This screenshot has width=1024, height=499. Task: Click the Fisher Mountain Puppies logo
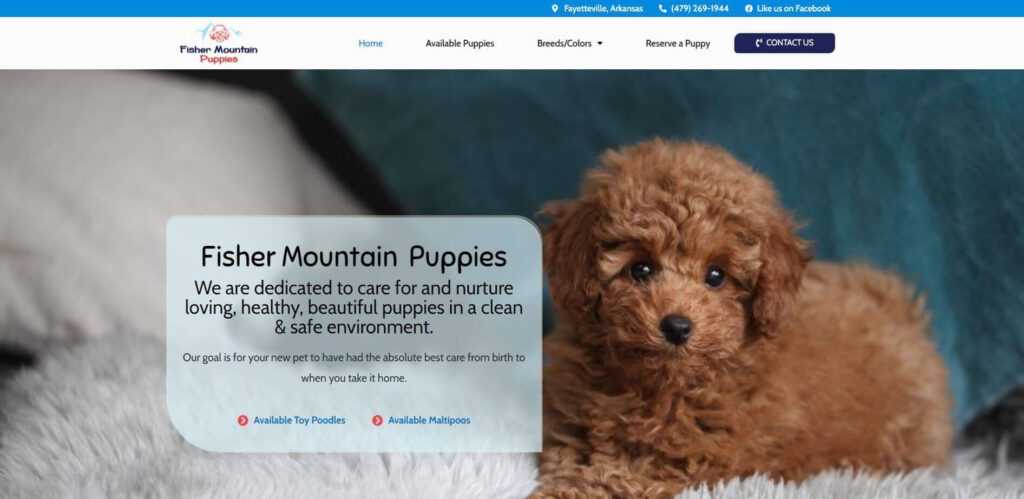tap(219, 43)
